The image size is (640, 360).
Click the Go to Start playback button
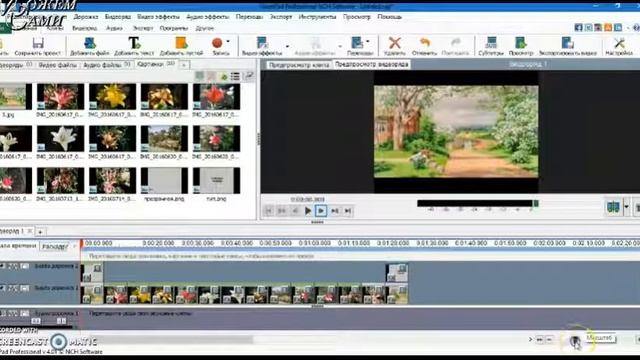click(x=269, y=211)
